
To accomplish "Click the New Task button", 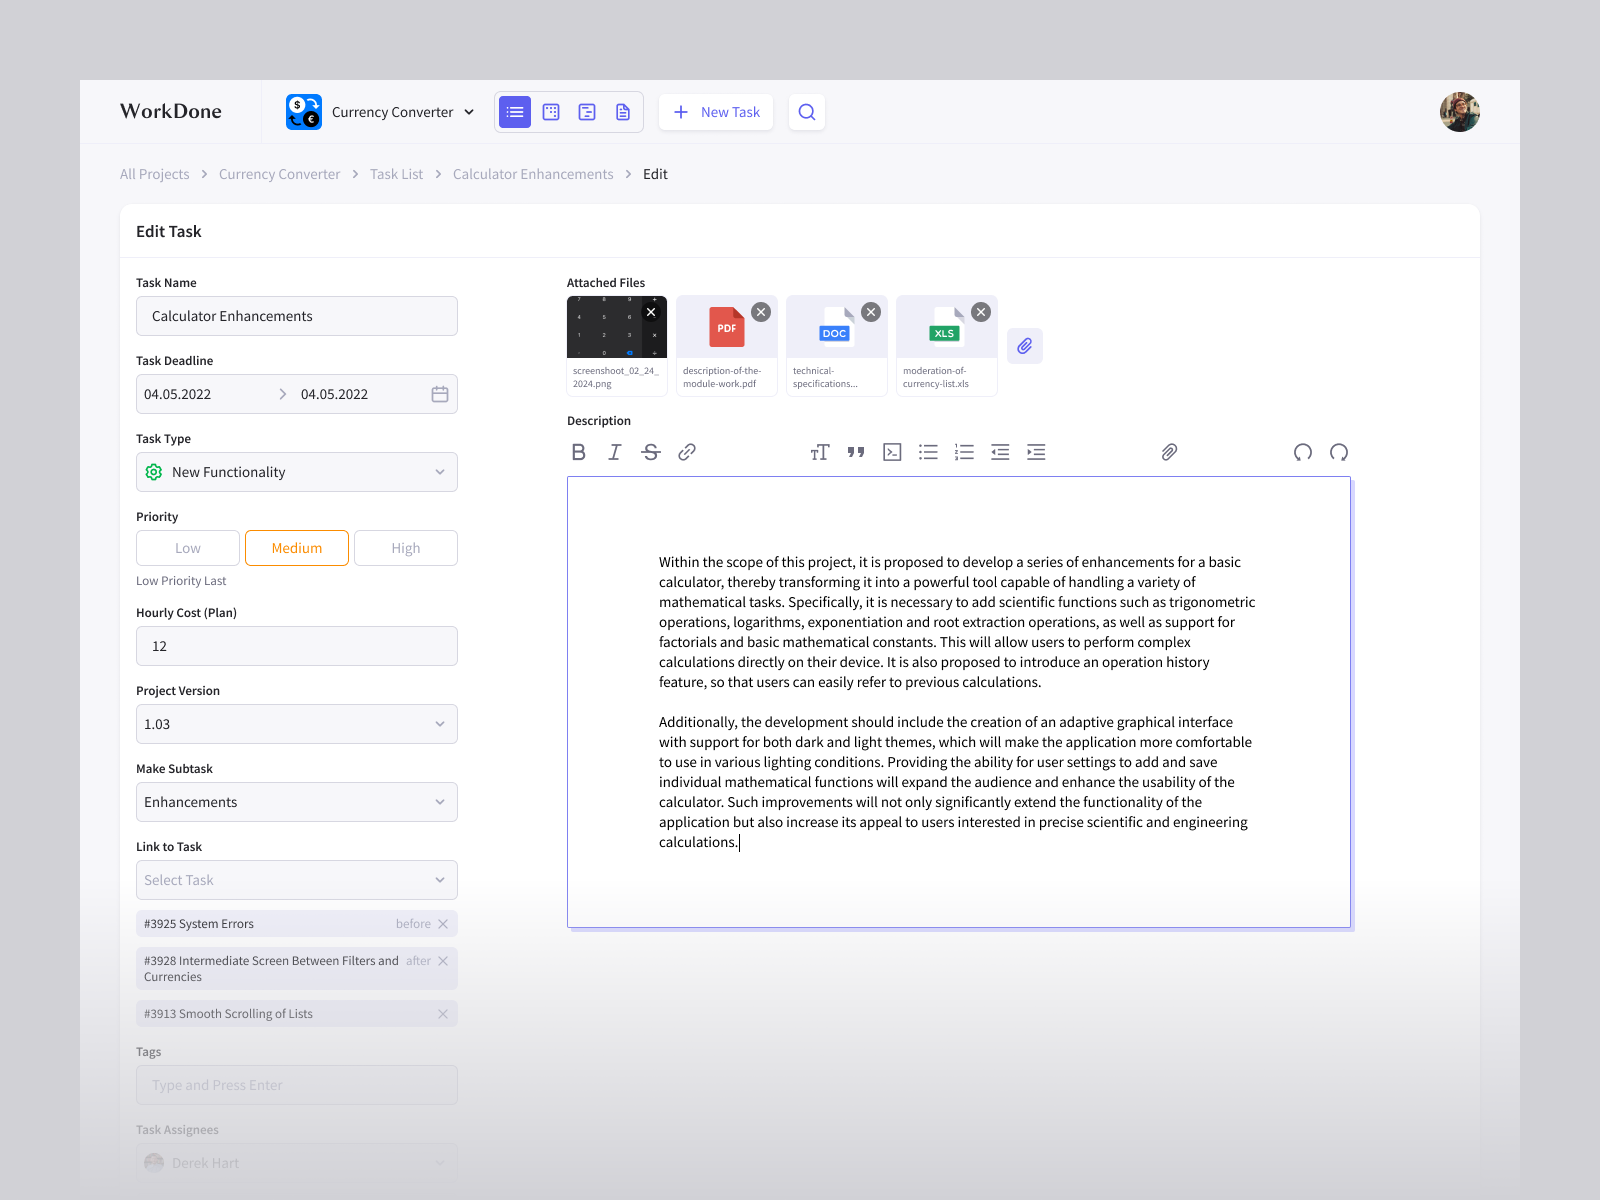I will pyautogui.click(x=716, y=112).
